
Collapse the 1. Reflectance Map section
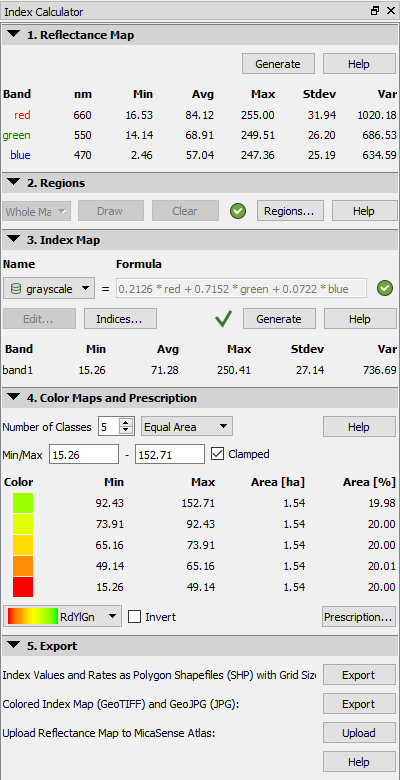coord(14,35)
